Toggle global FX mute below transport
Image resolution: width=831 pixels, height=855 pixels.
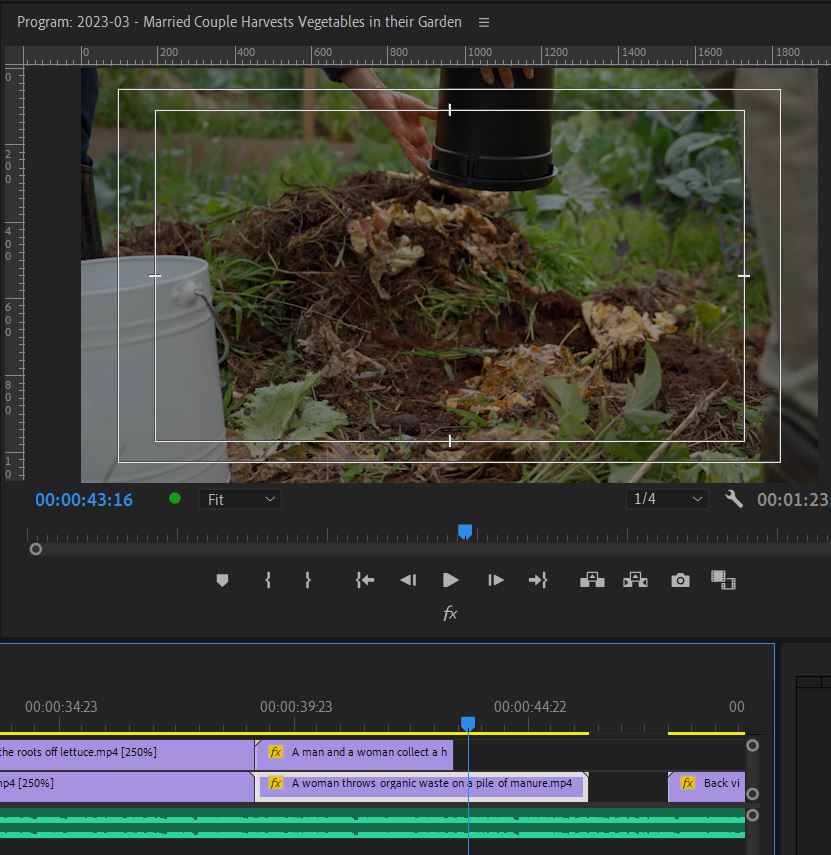pyautogui.click(x=450, y=613)
